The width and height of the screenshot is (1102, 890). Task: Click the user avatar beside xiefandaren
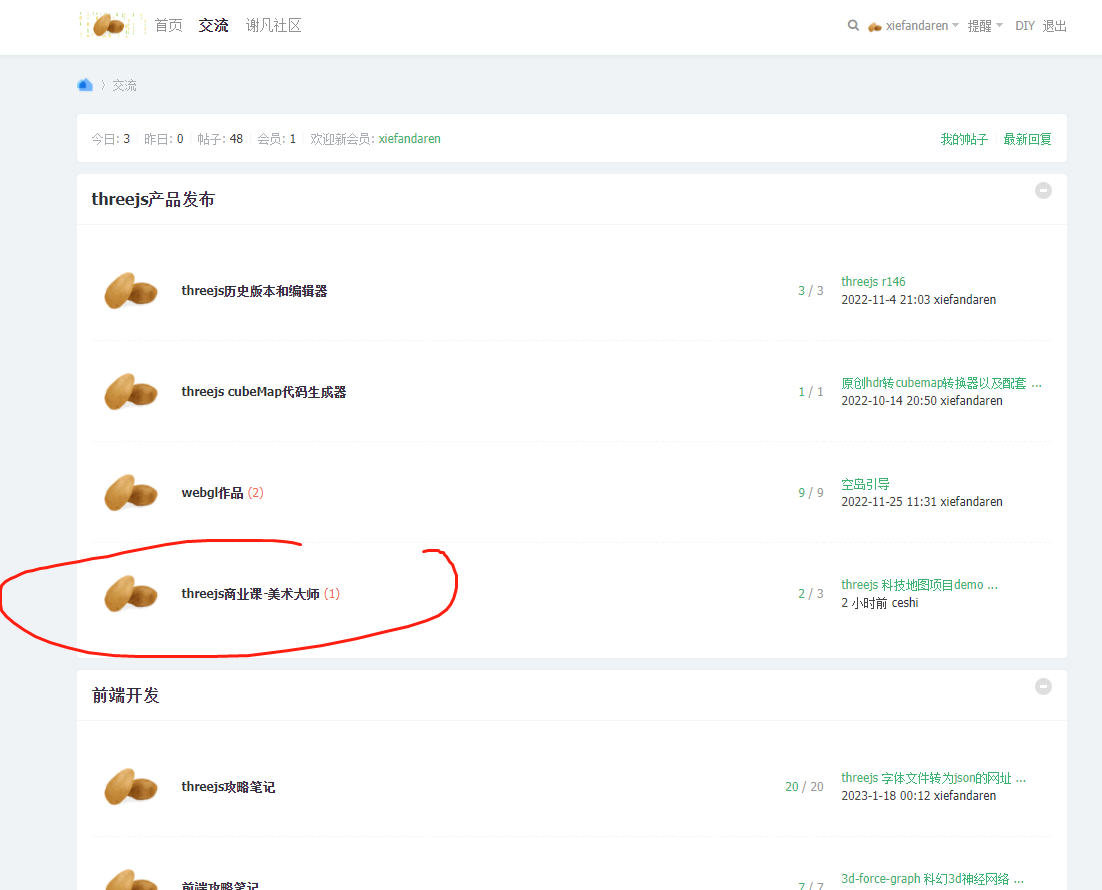pyautogui.click(x=875, y=26)
